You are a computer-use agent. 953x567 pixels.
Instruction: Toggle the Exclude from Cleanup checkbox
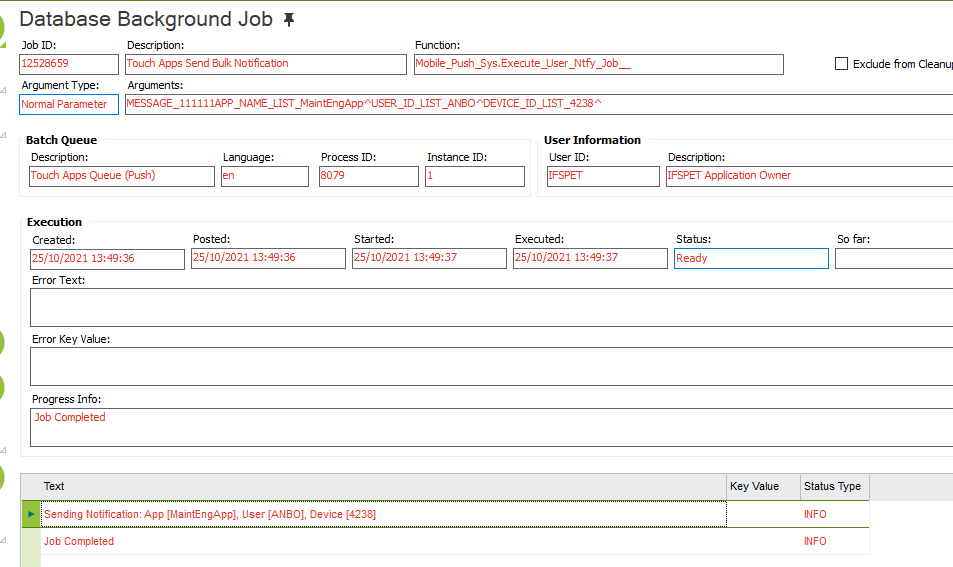coord(841,64)
